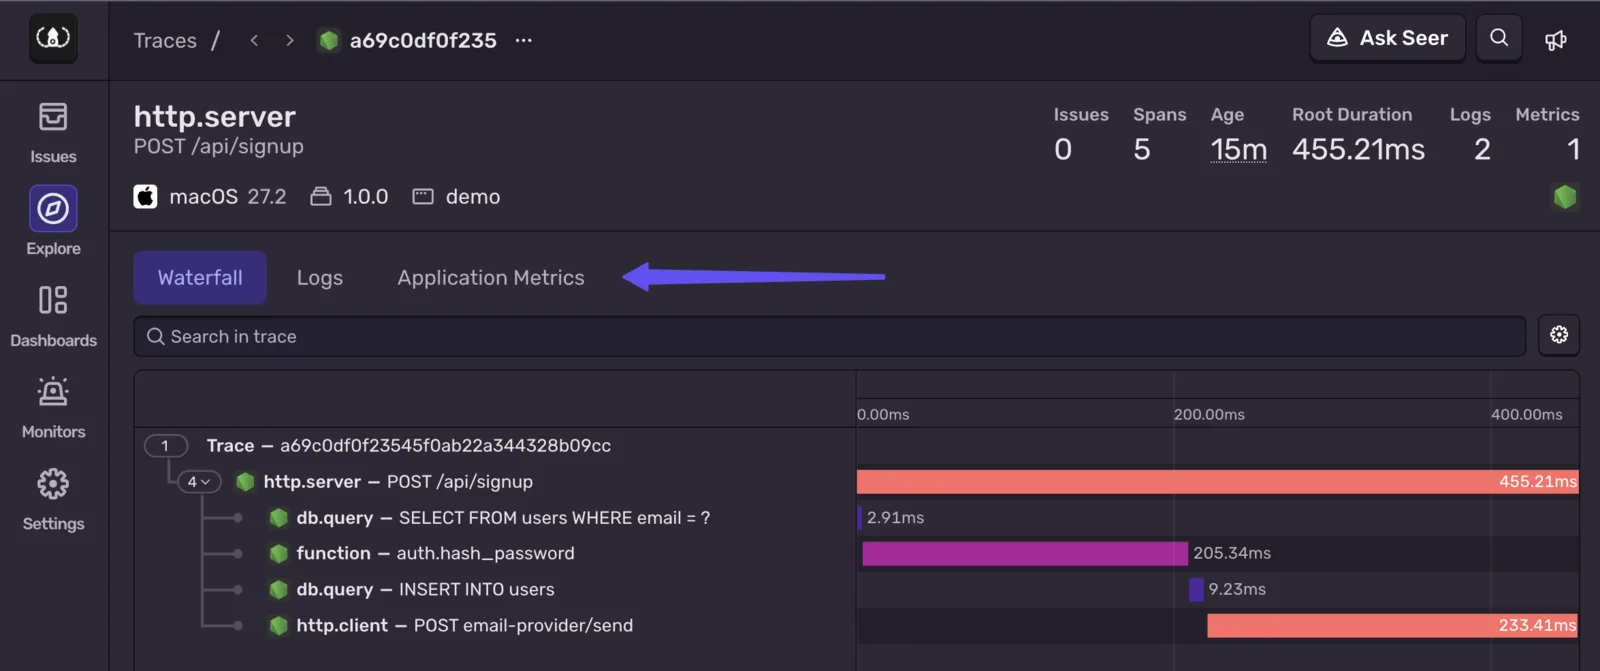Open the header search magnifier
This screenshot has height=671, width=1600.
(x=1499, y=38)
